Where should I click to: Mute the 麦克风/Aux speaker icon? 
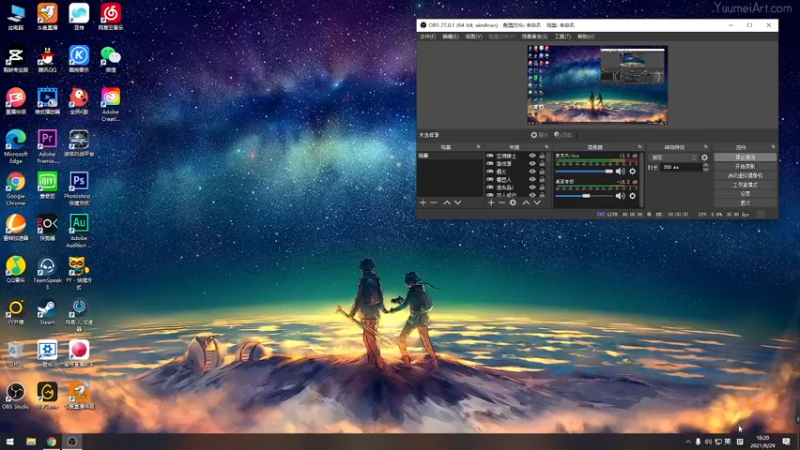(x=620, y=171)
